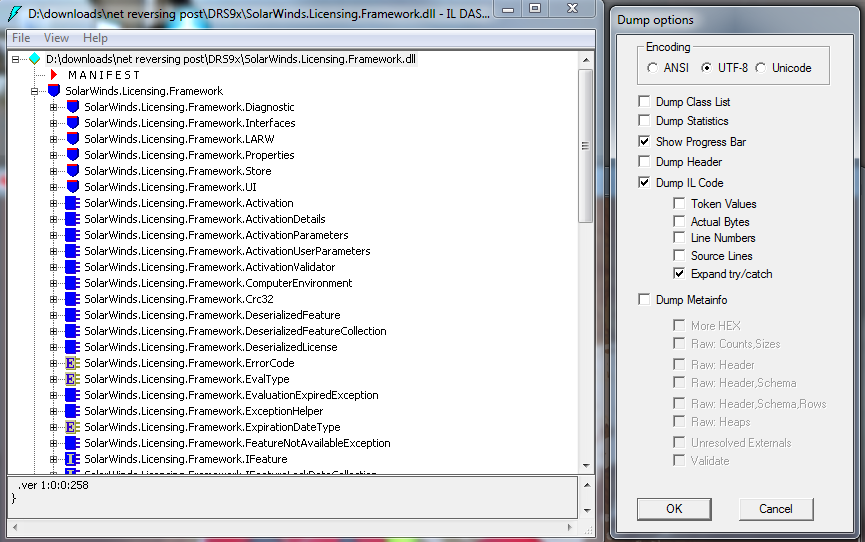Click the tree scrollbar down arrow

point(586,466)
